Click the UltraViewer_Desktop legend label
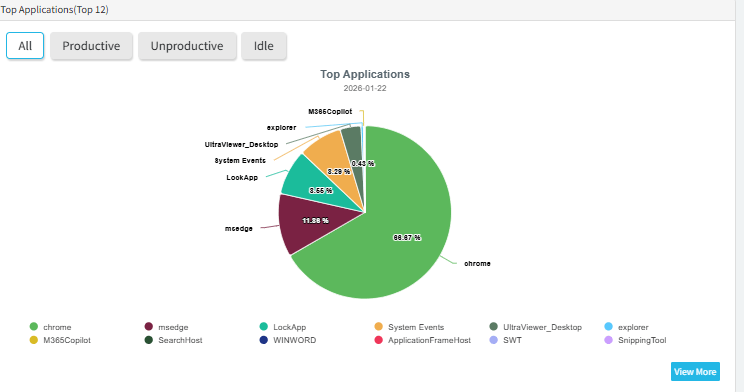Viewport: 744px width, 392px height. coord(542,327)
